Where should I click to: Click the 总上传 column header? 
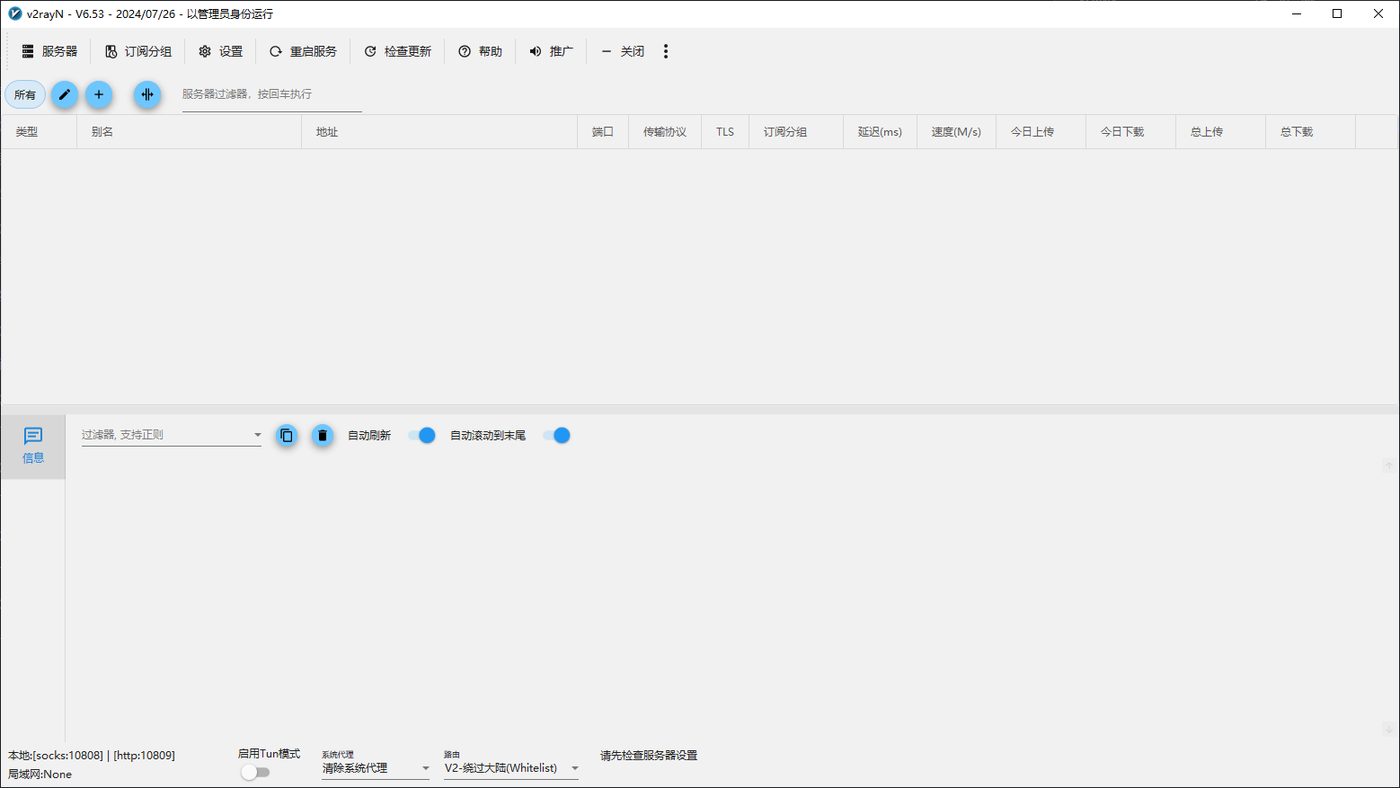coord(1221,132)
